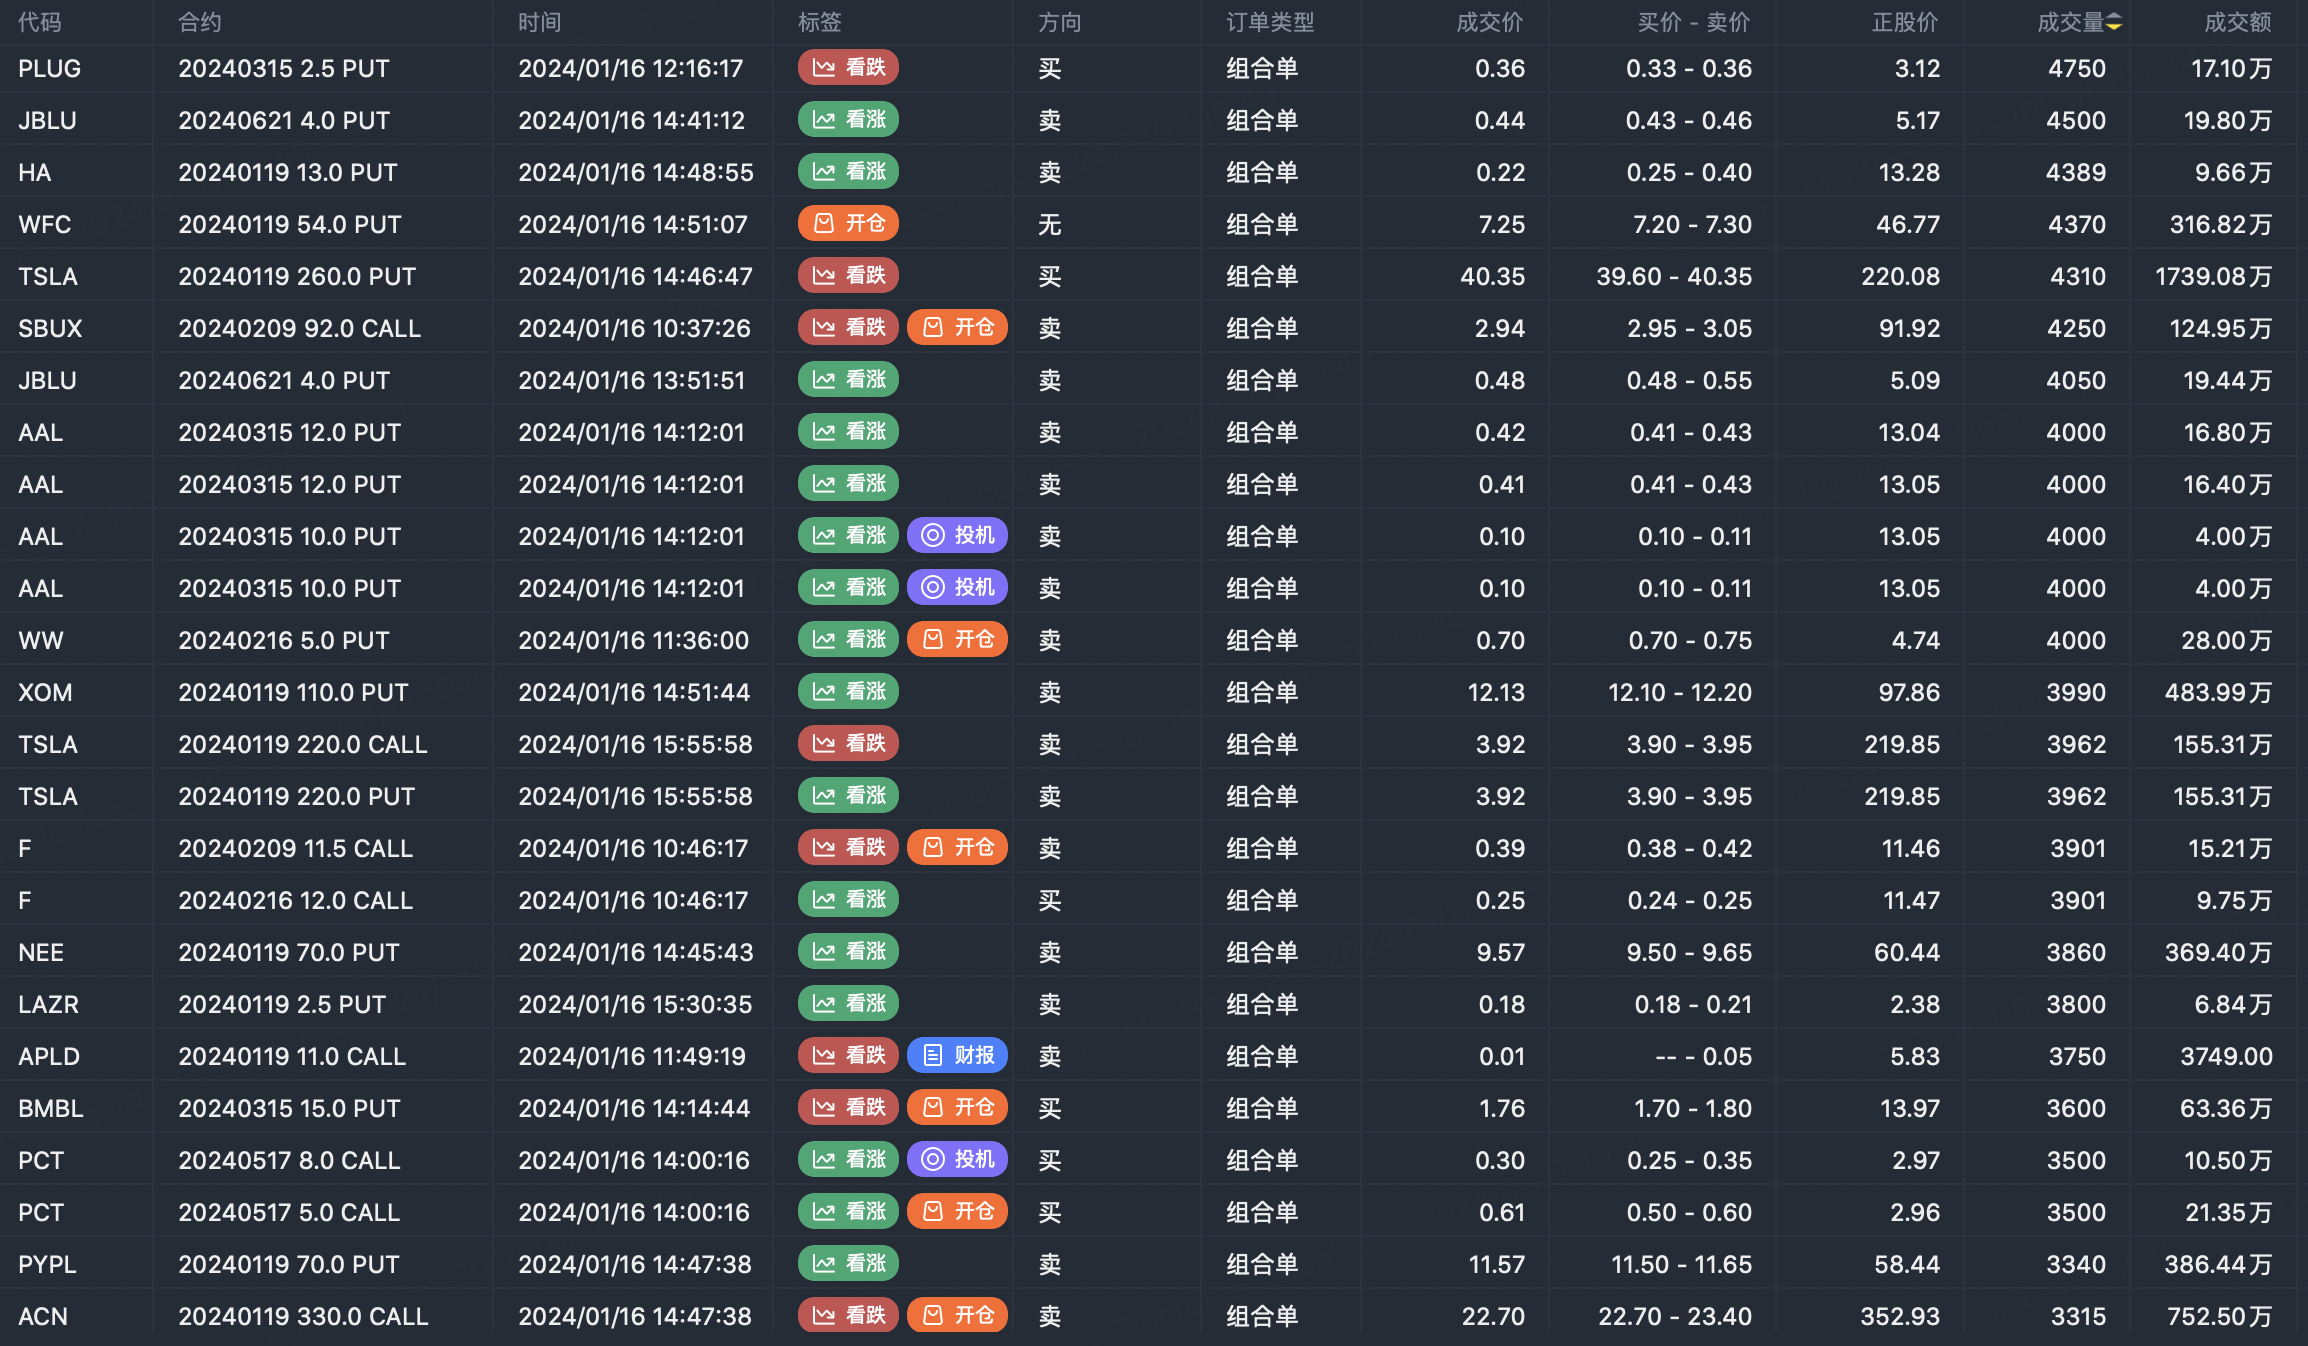Click the 标签 column header
The height and width of the screenshot is (1346, 2308).
tap(819, 23)
